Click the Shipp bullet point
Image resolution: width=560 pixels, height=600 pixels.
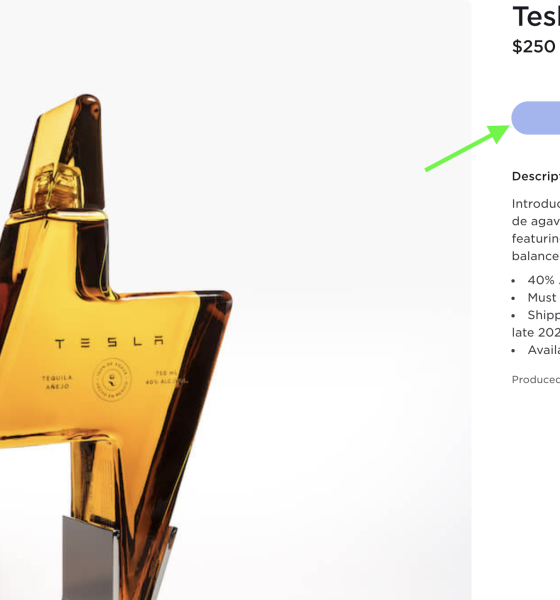[536, 315]
